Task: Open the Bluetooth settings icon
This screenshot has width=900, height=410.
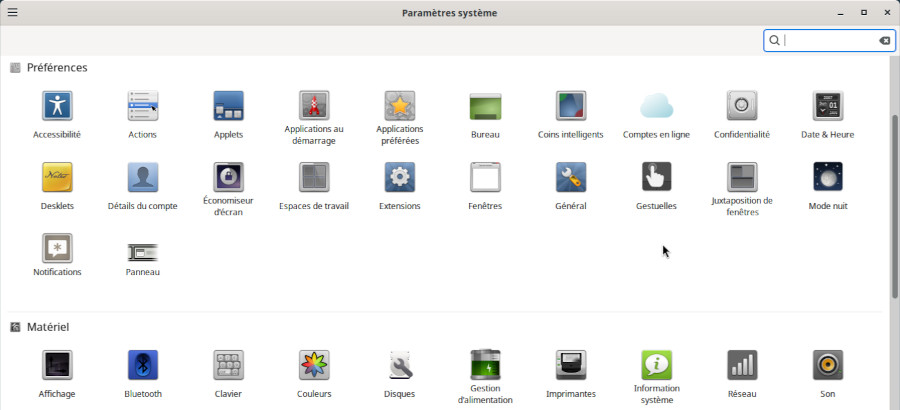Action: (142, 365)
